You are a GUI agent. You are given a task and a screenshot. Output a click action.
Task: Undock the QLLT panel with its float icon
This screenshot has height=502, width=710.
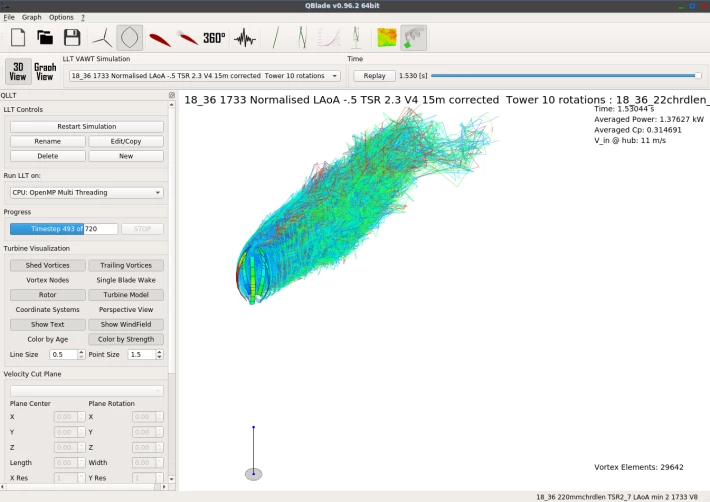click(172, 95)
